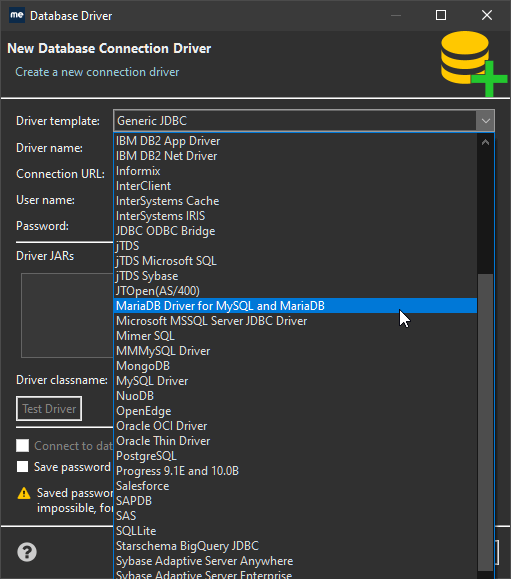Select MariaDB Driver for MySQL and MariaDB
Image resolution: width=511 pixels, height=579 pixels.
coord(295,306)
